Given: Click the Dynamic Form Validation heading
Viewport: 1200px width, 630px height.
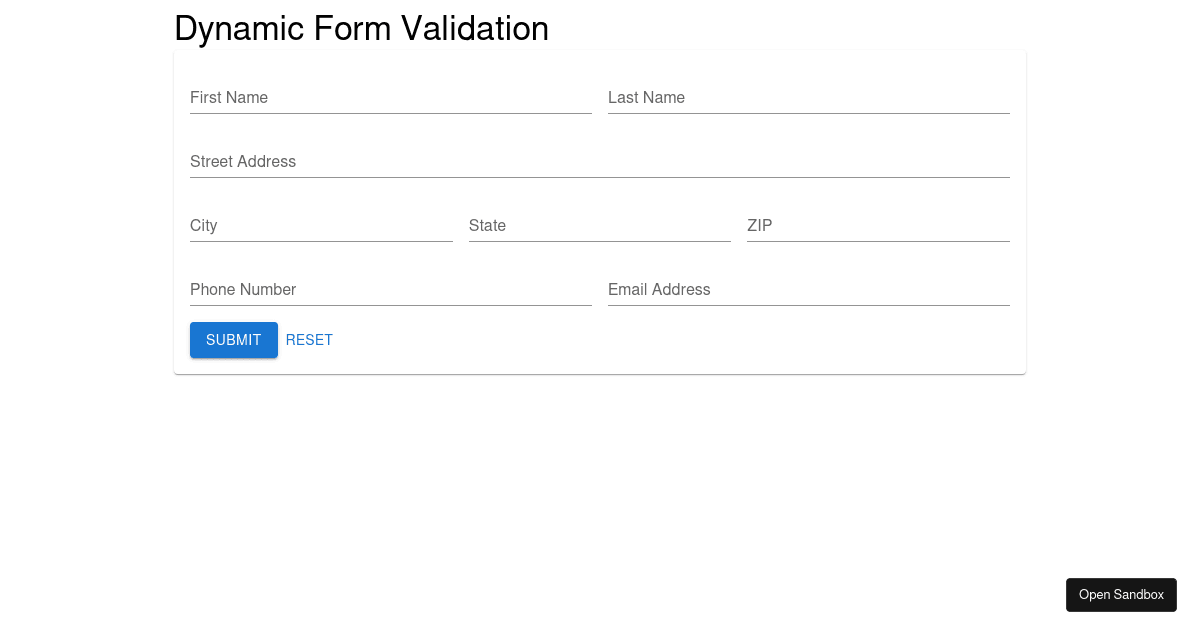Looking at the screenshot, I should [361, 28].
